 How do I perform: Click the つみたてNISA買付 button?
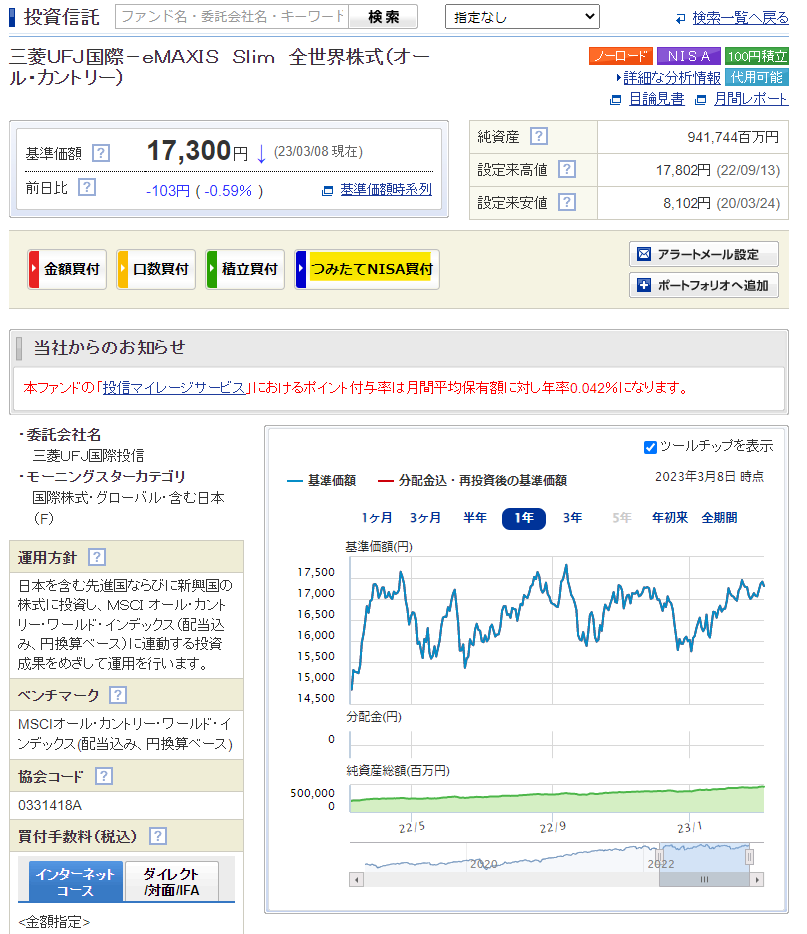[367, 269]
